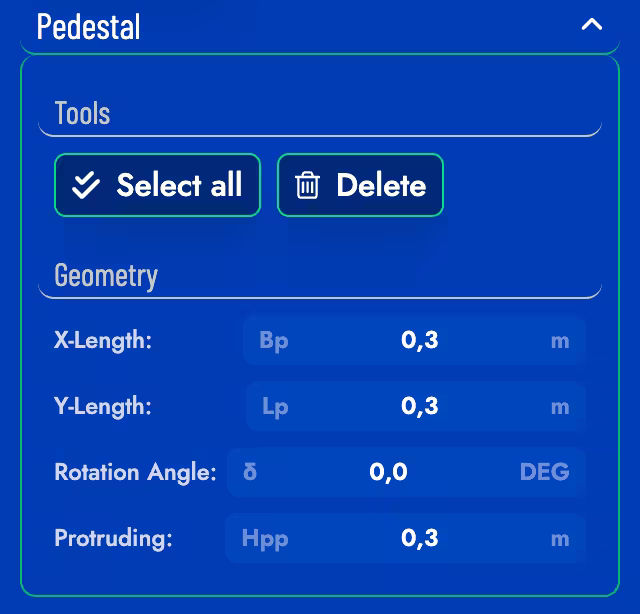Click the Protruding label text
This screenshot has height=614, width=640.
tap(113, 538)
